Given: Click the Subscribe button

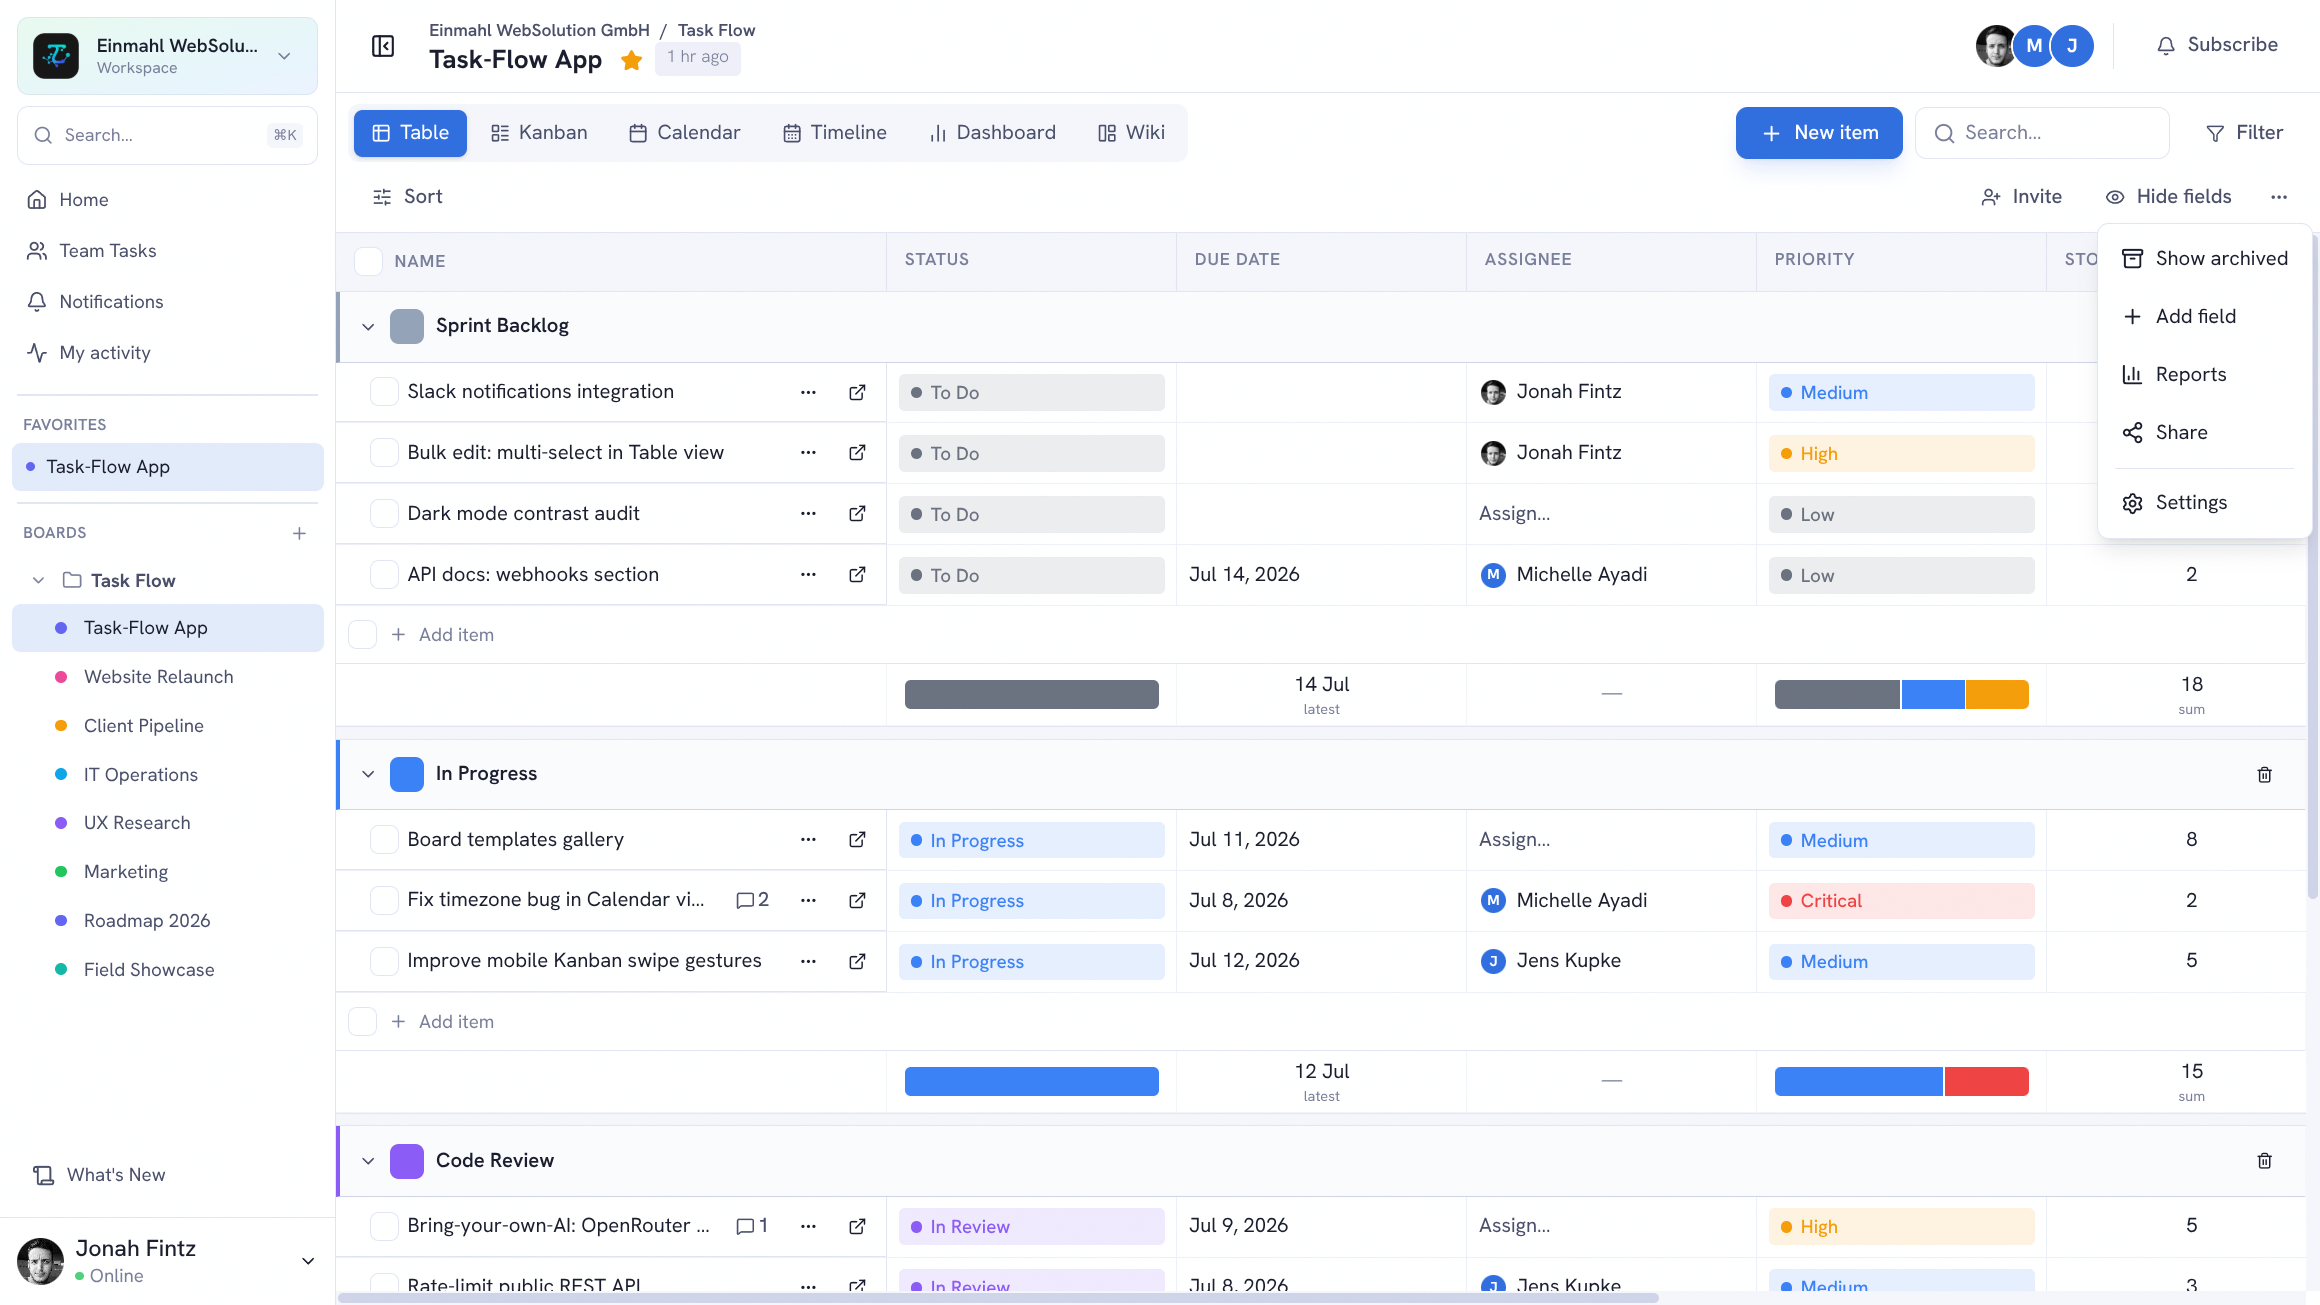Looking at the screenshot, I should (x=2217, y=45).
